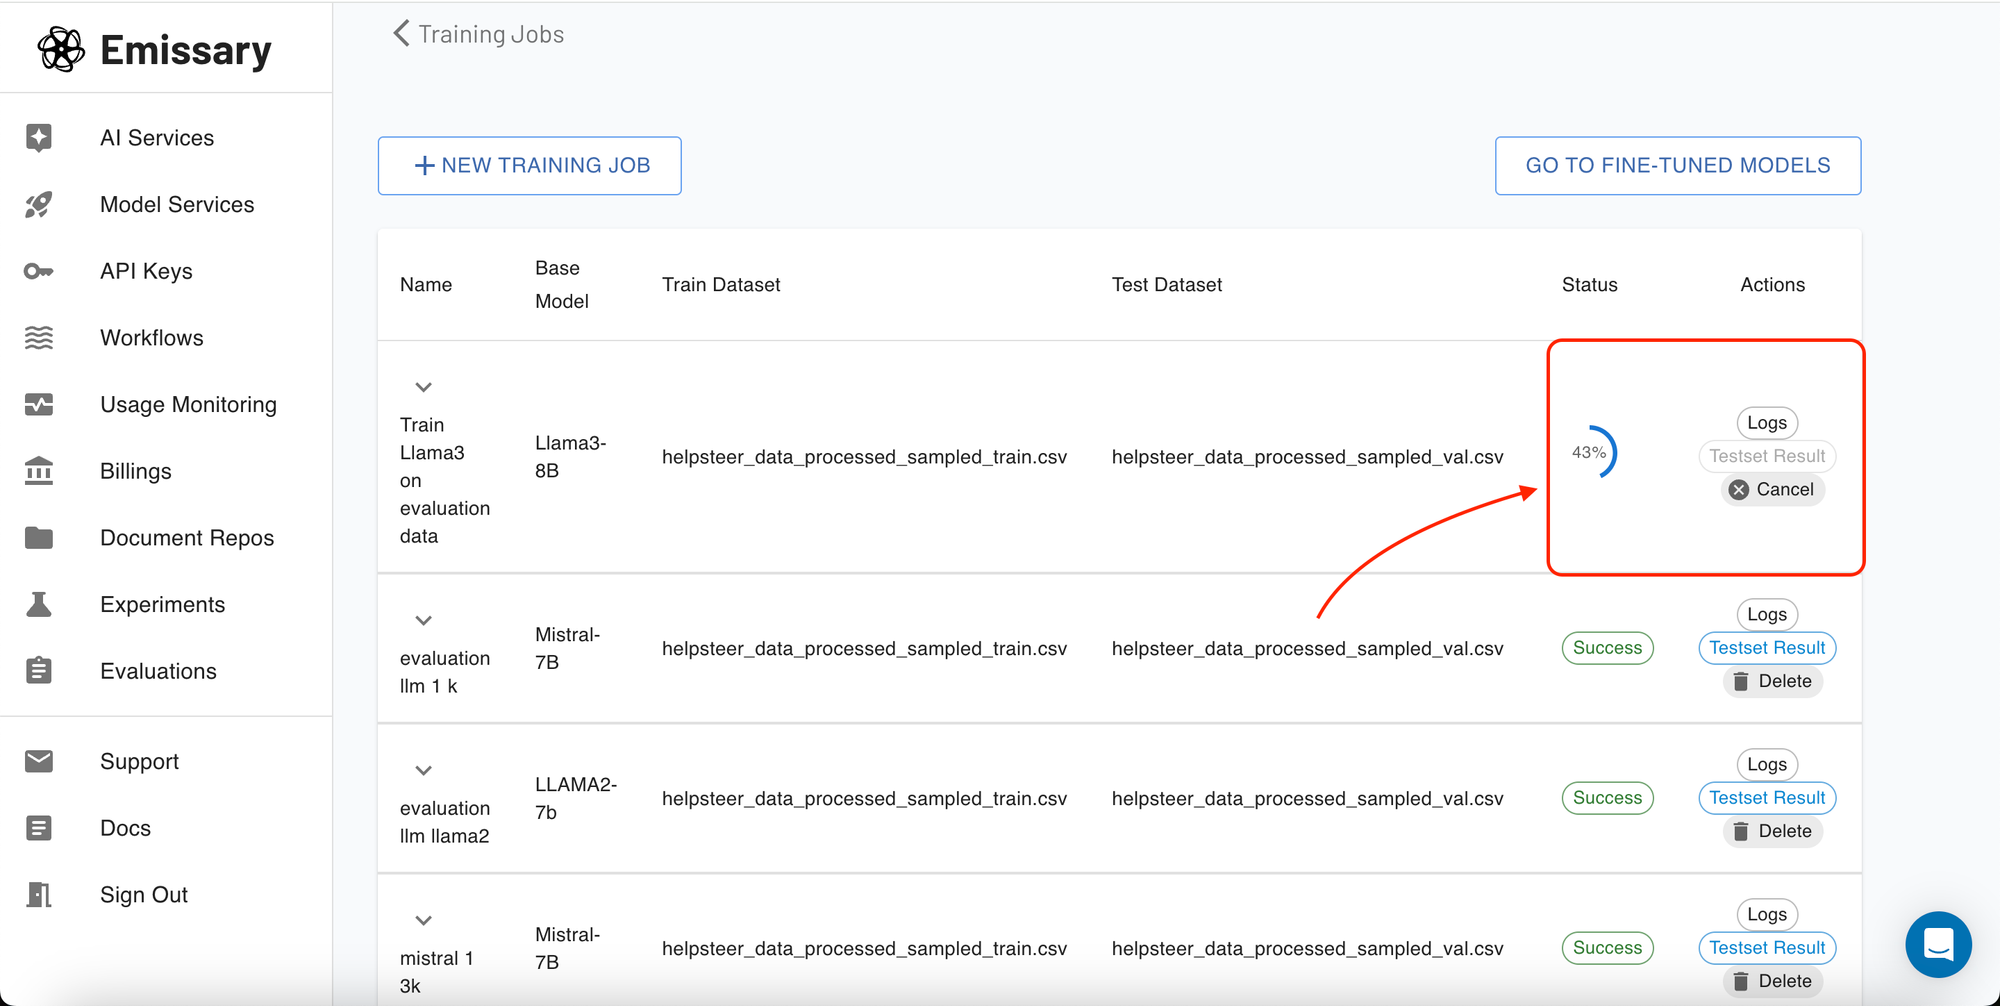Open Evaluations page
Screen dimensions: 2000x1006
[166, 671]
